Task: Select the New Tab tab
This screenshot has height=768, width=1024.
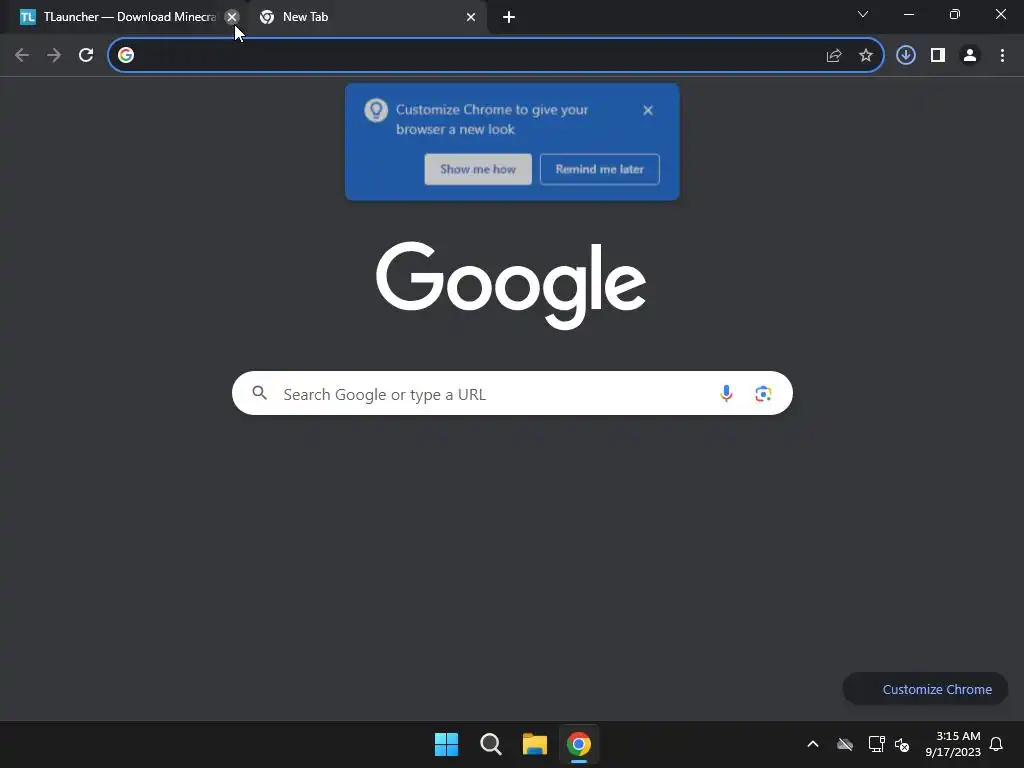Action: click(368, 17)
